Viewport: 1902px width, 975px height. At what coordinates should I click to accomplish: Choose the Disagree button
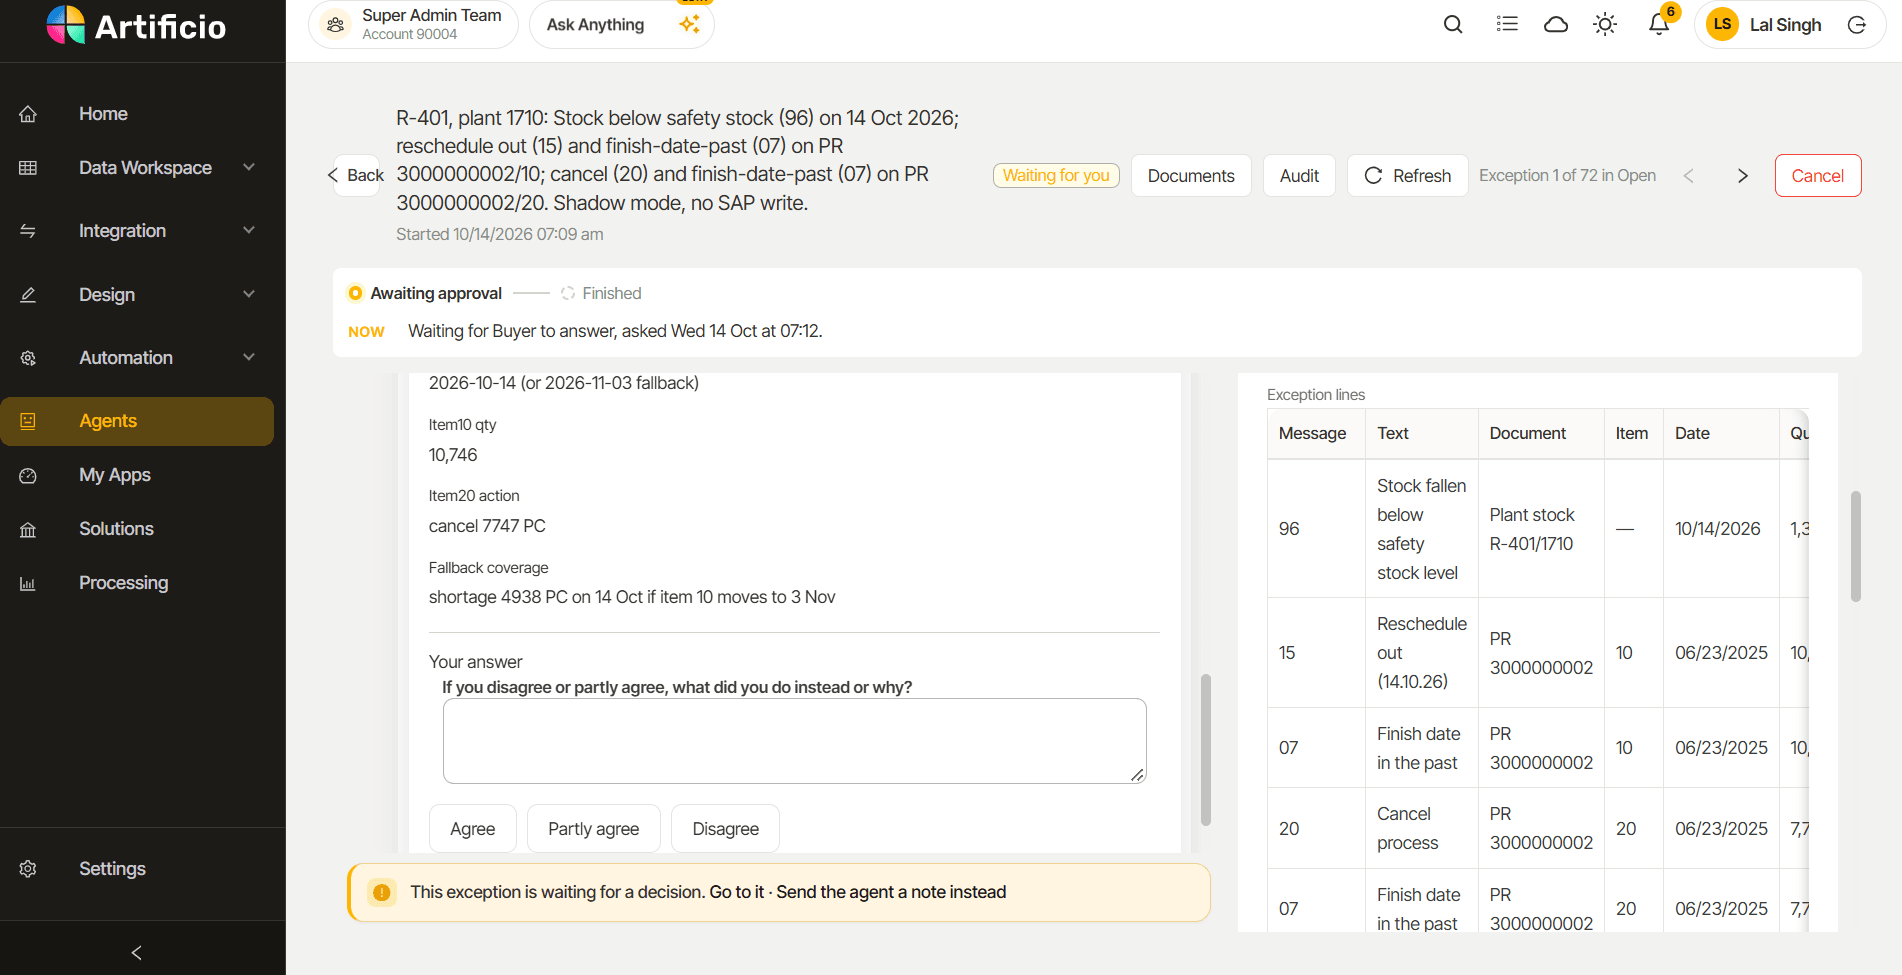click(x=725, y=829)
